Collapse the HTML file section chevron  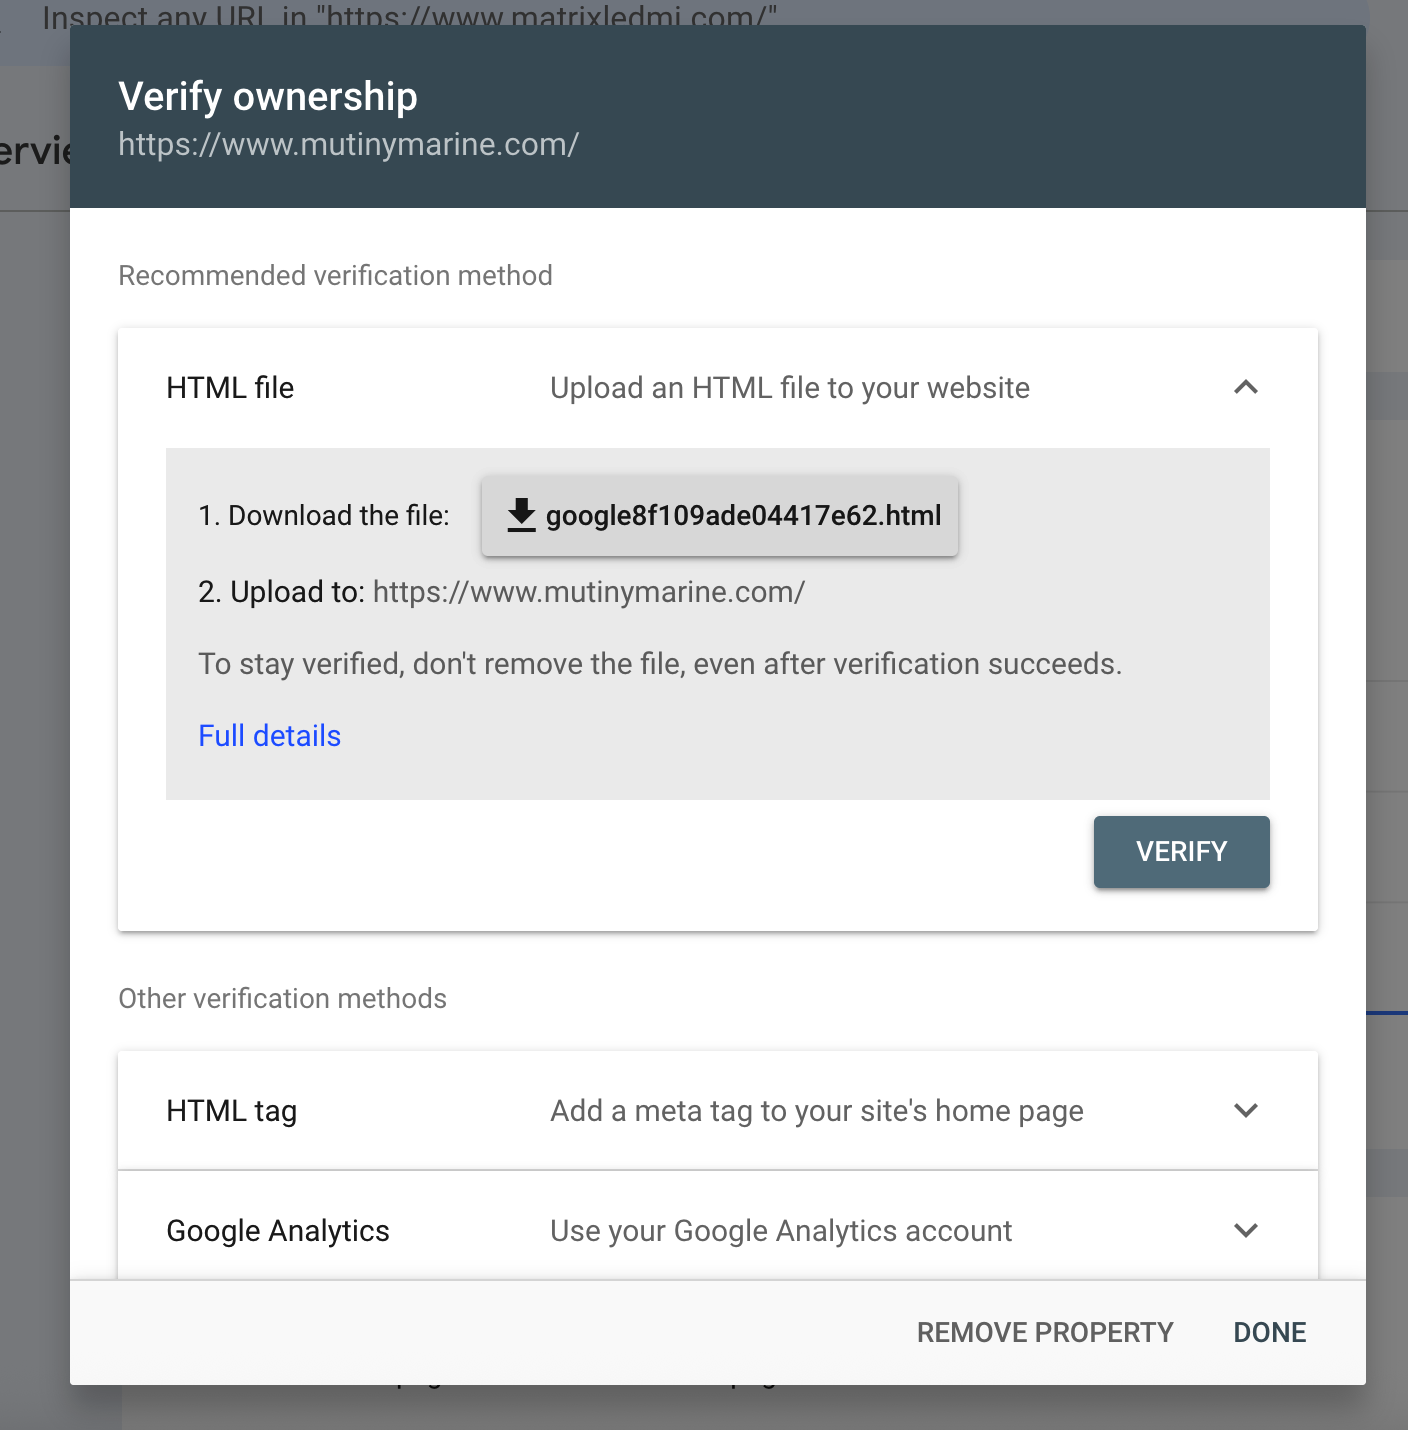point(1245,388)
